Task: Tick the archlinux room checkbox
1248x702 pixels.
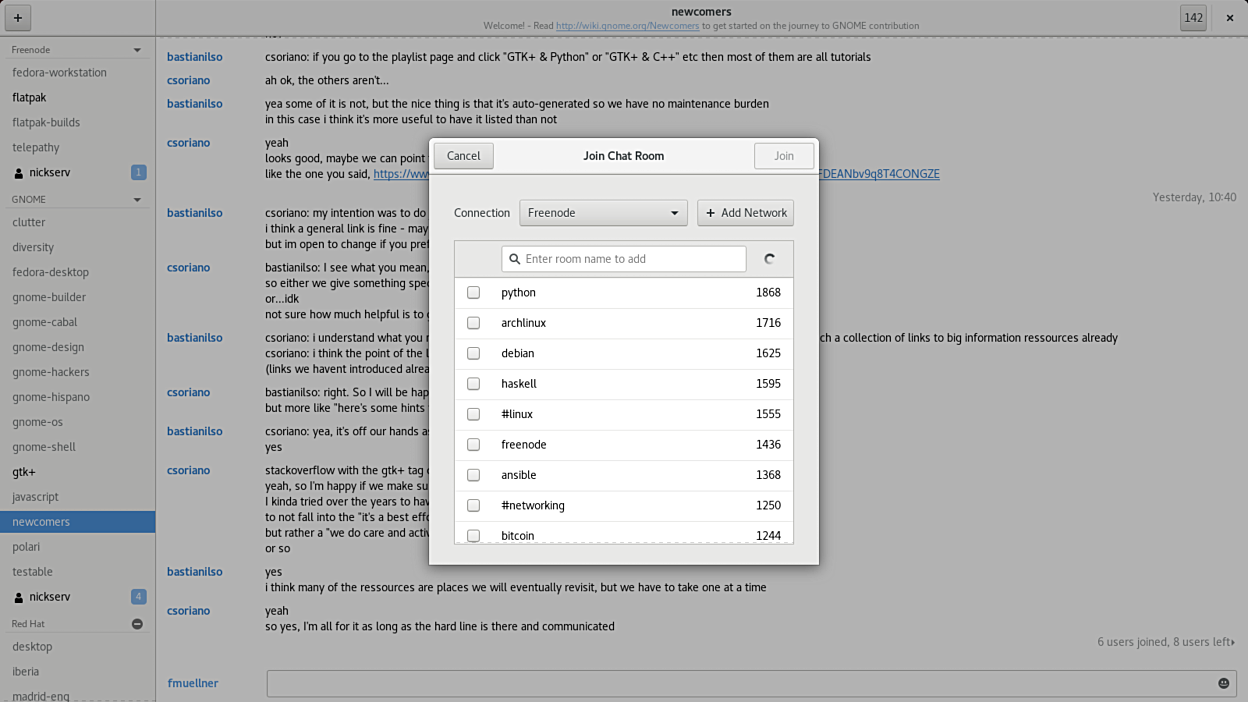Action: tap(473, 323)
